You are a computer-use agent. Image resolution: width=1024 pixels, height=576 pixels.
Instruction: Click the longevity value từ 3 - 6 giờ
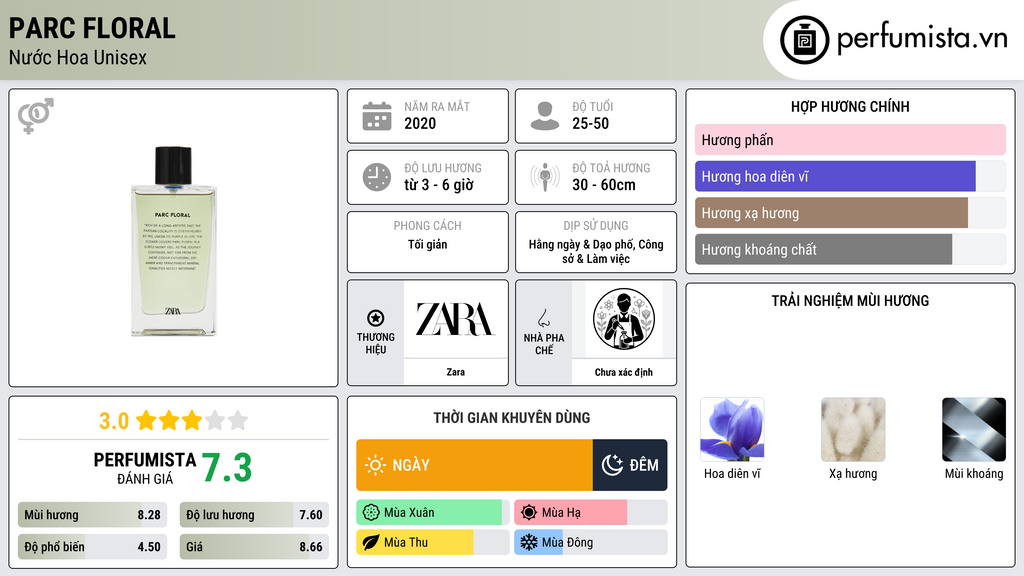[438, 185]
